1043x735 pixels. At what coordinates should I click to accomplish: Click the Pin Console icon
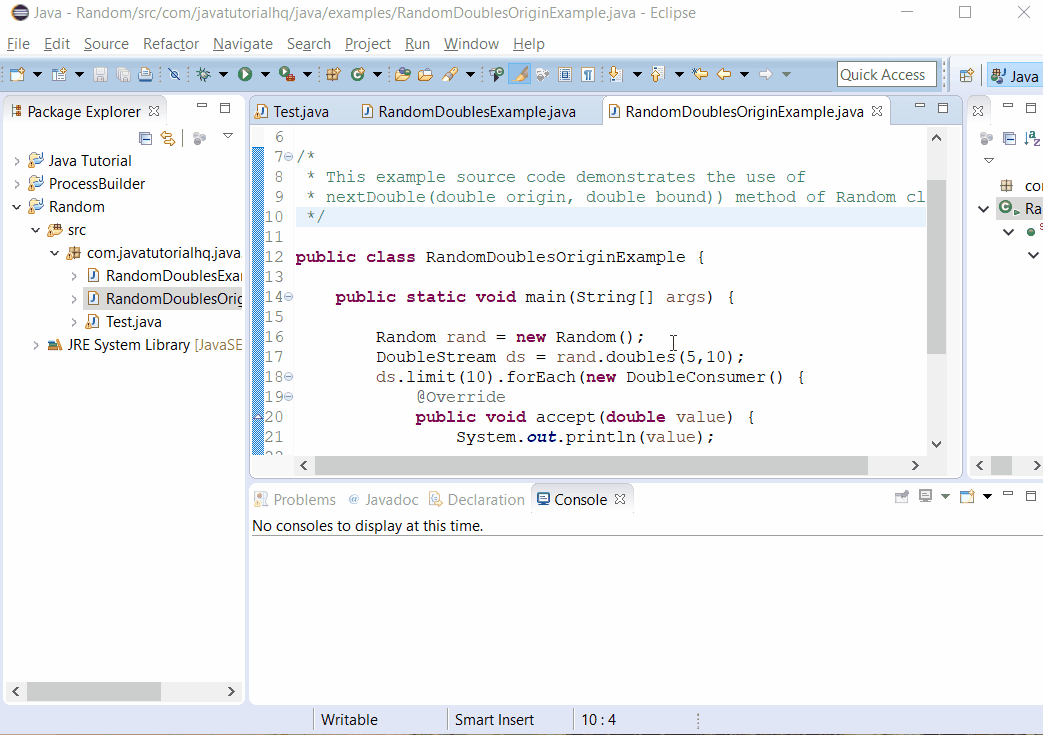pos(902,496)
